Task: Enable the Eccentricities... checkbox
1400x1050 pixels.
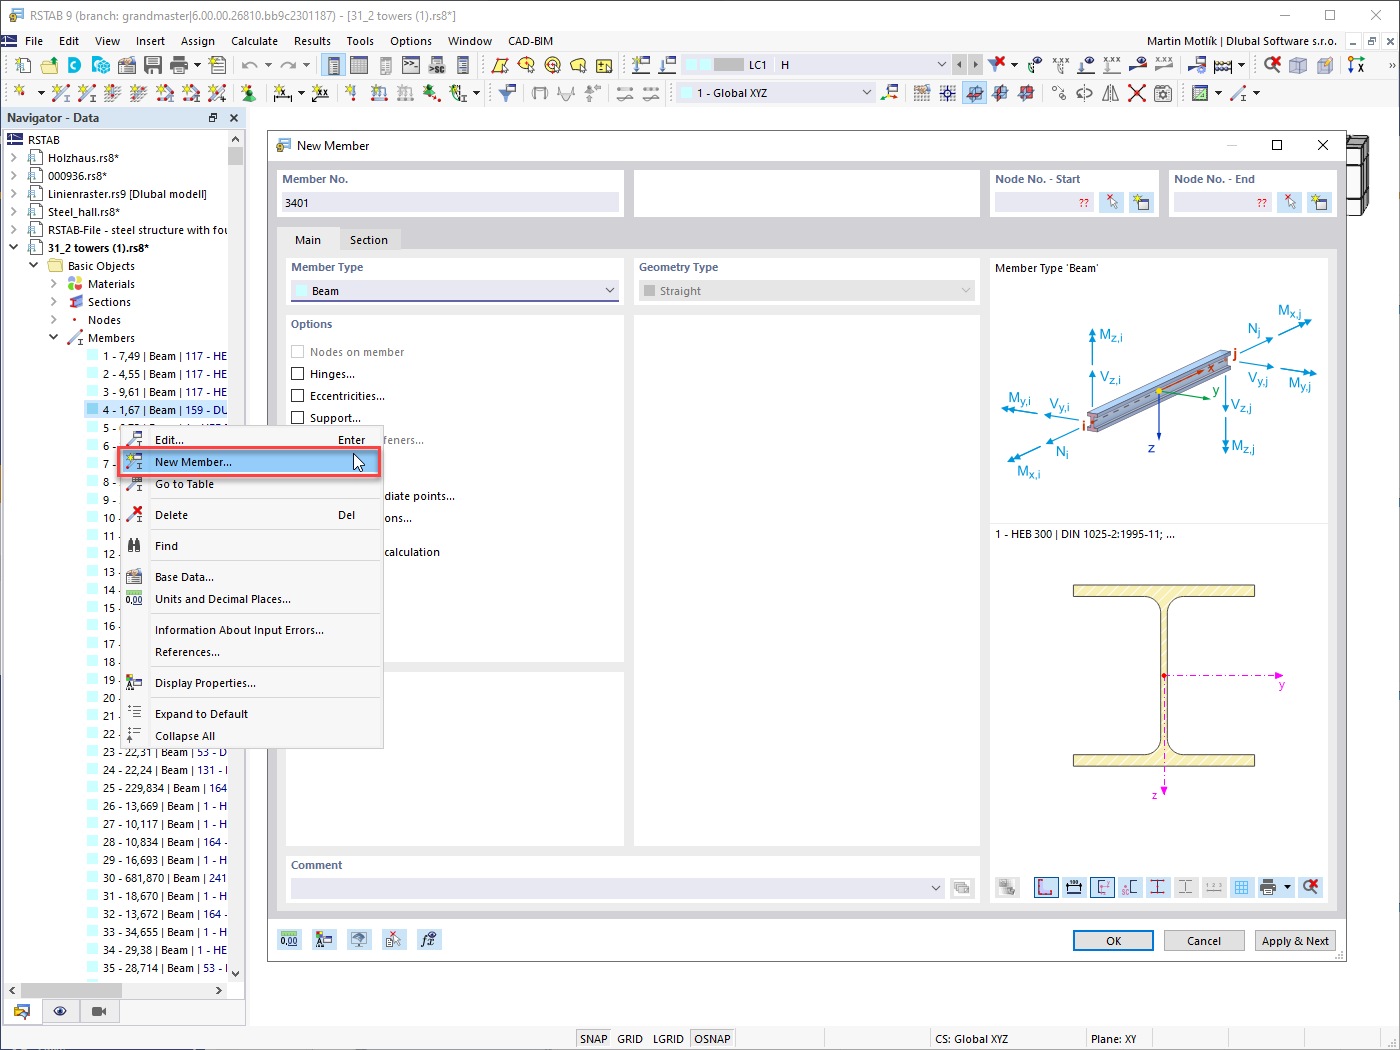Action: coord(297,396)
